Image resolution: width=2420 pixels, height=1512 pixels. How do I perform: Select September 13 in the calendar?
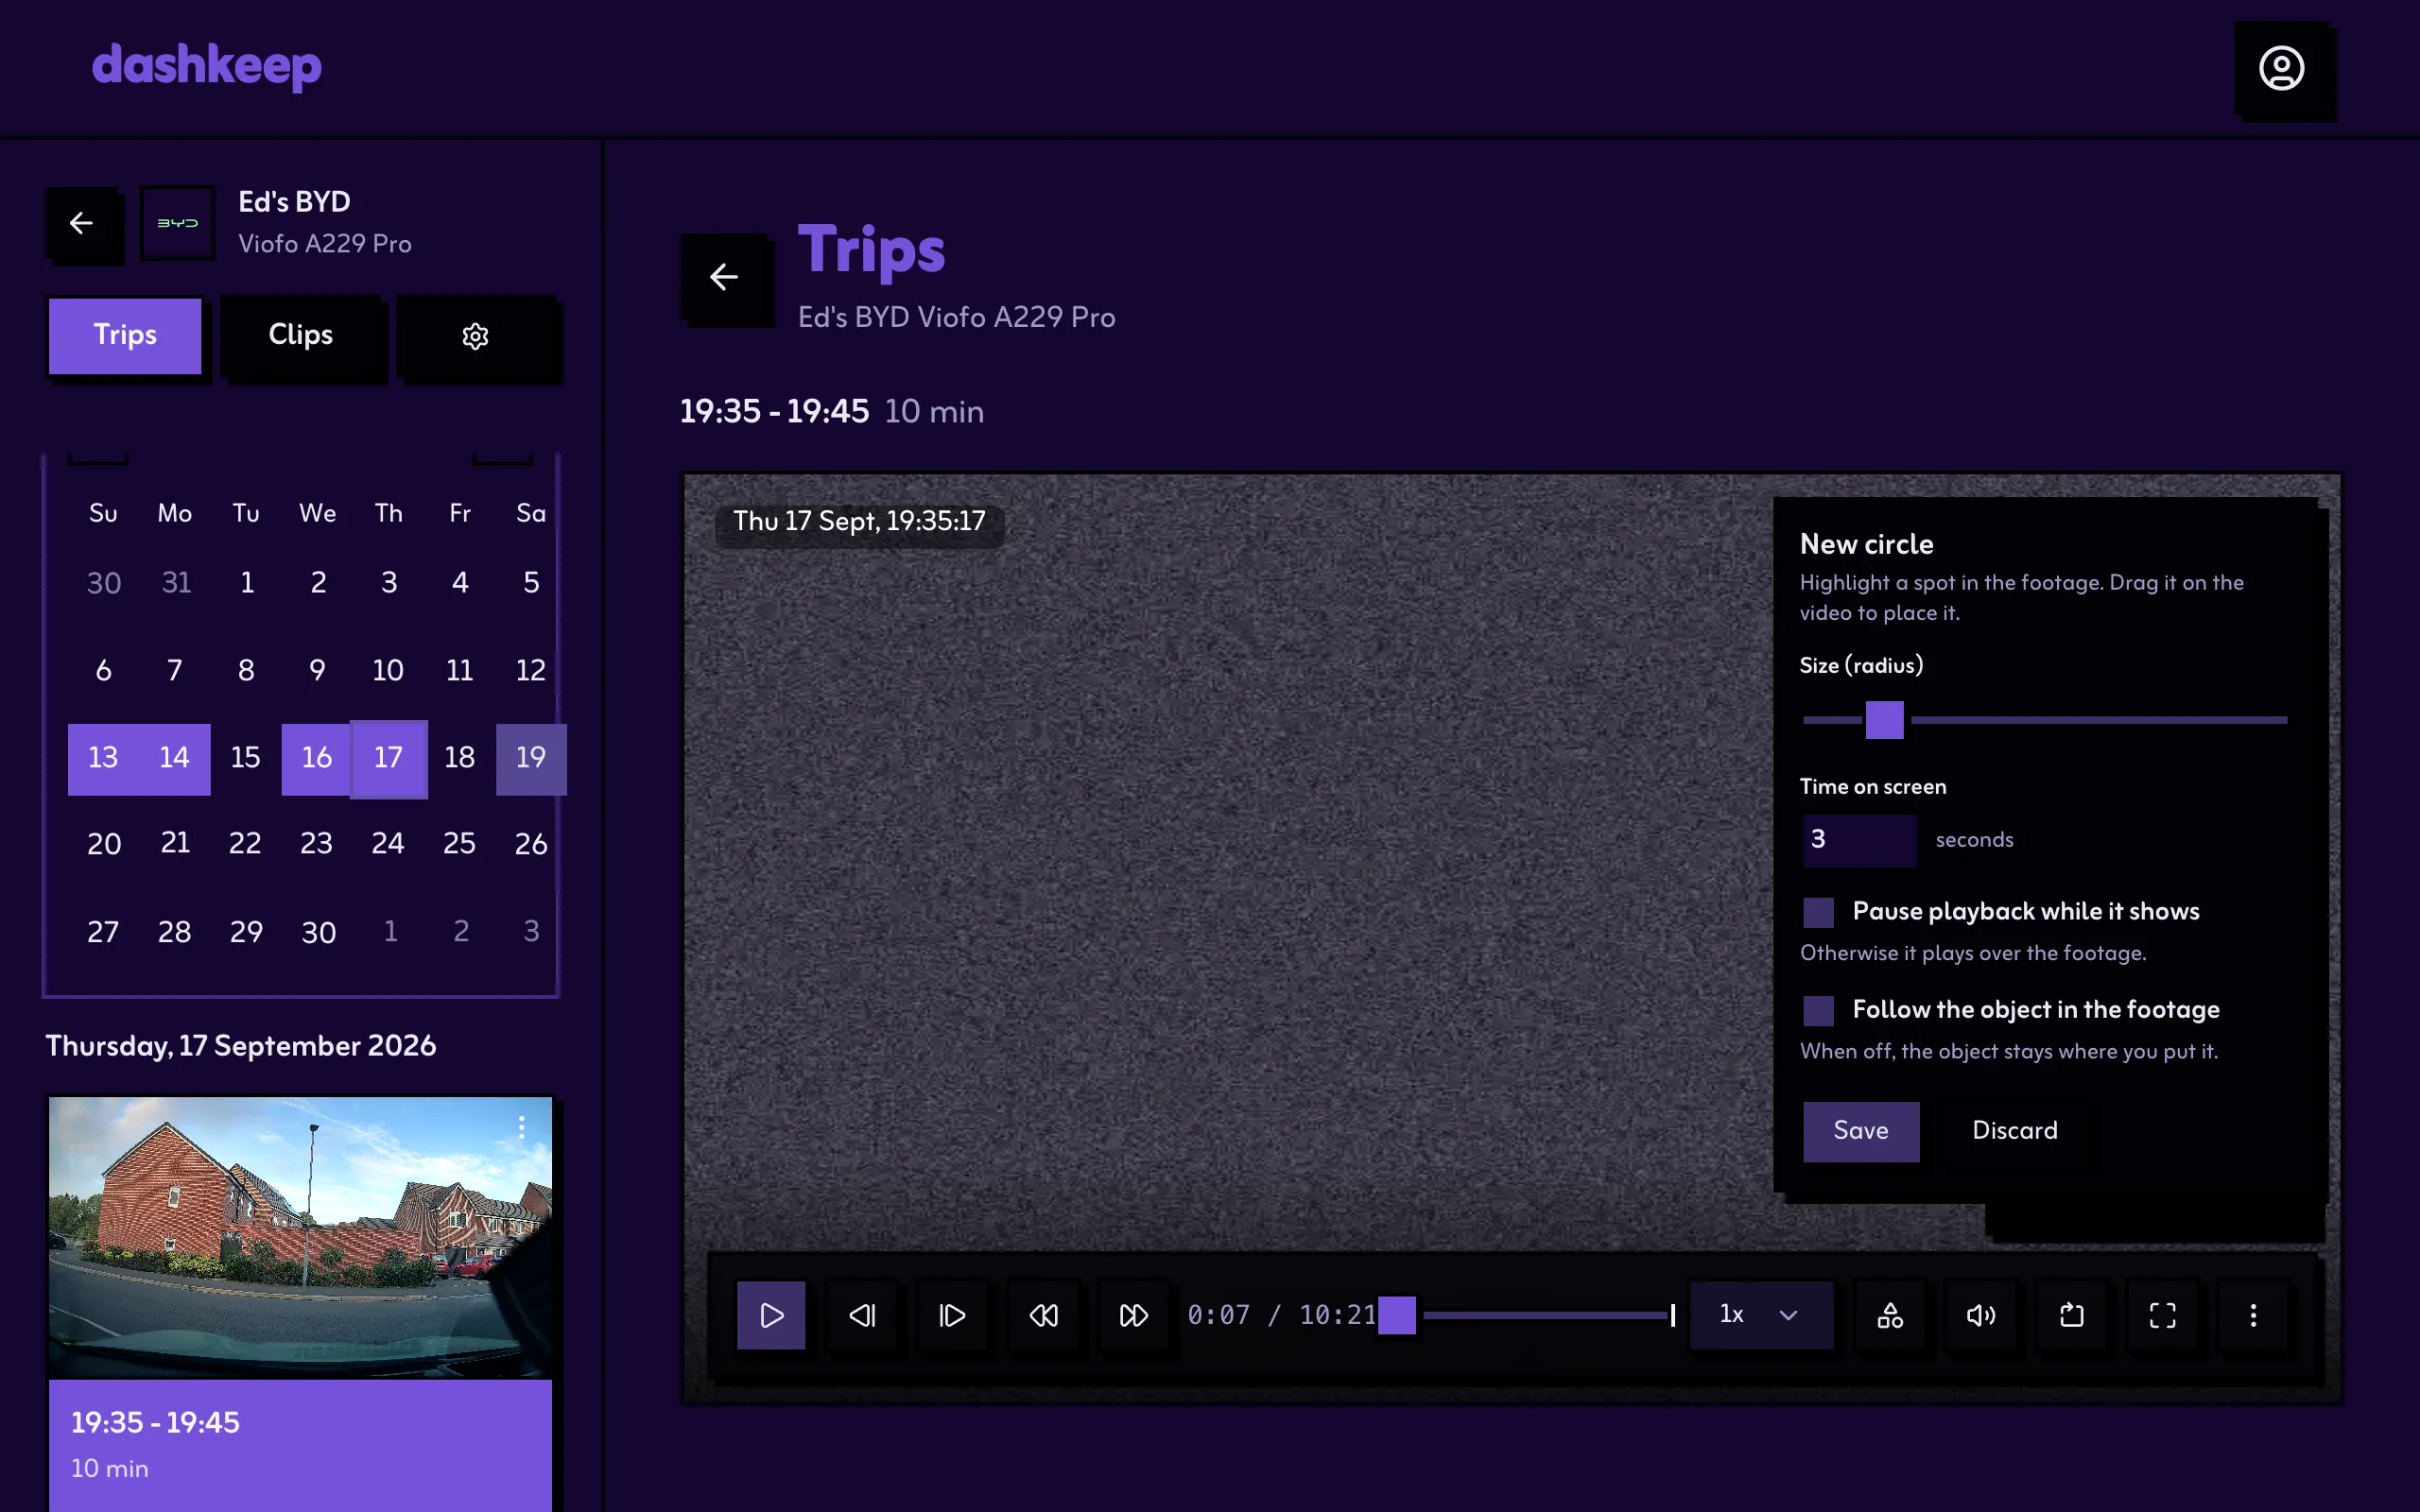point(103,759)
